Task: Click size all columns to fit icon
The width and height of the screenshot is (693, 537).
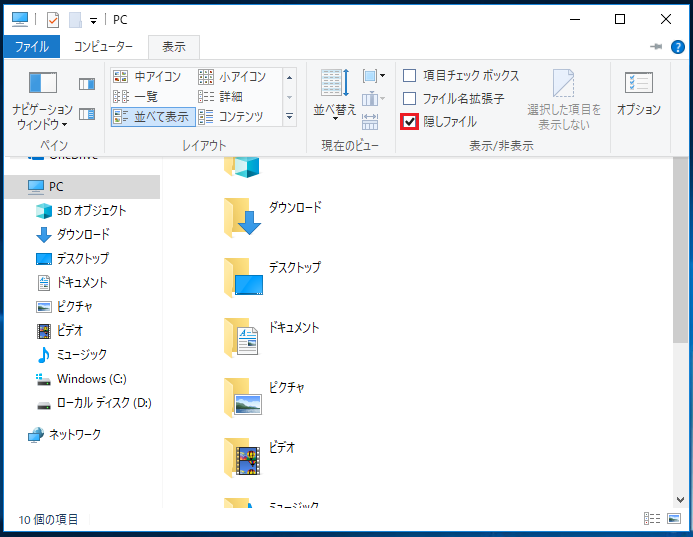Action: (370, 122)
